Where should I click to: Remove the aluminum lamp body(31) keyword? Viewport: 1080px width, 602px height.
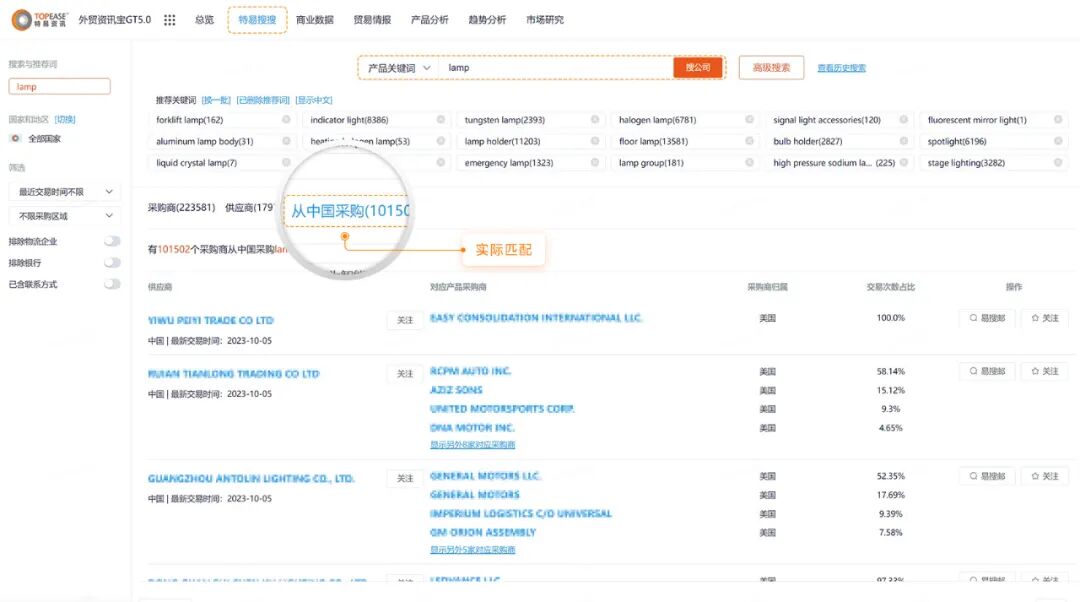[x=286, y=141]
